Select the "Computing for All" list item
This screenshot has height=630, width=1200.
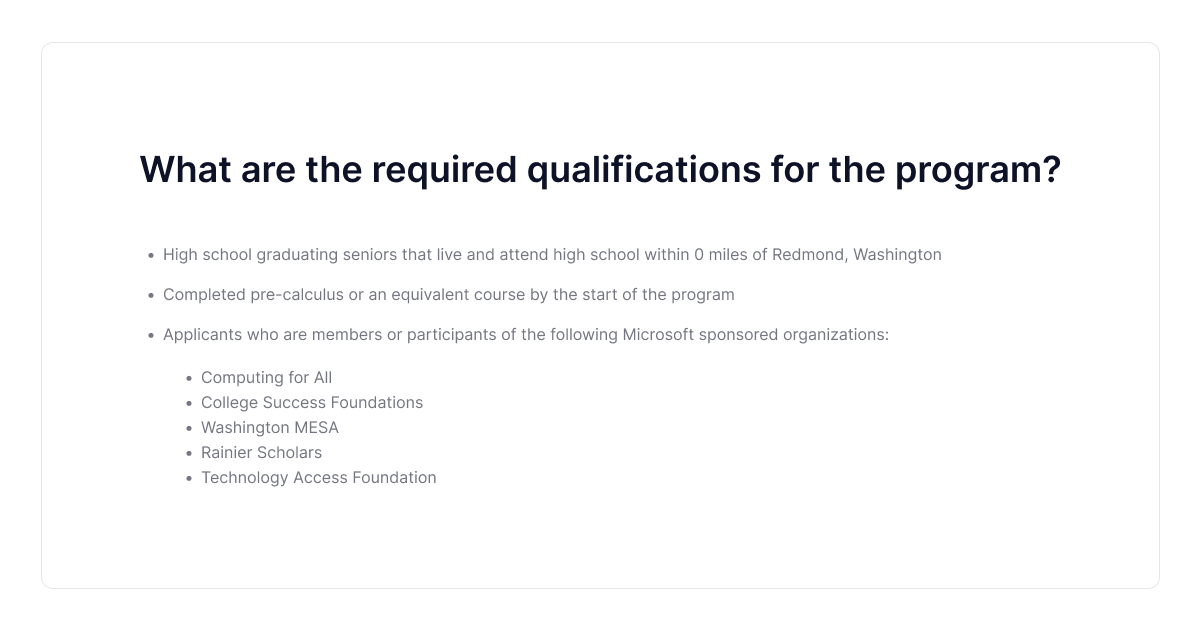(x=266, y=377)
